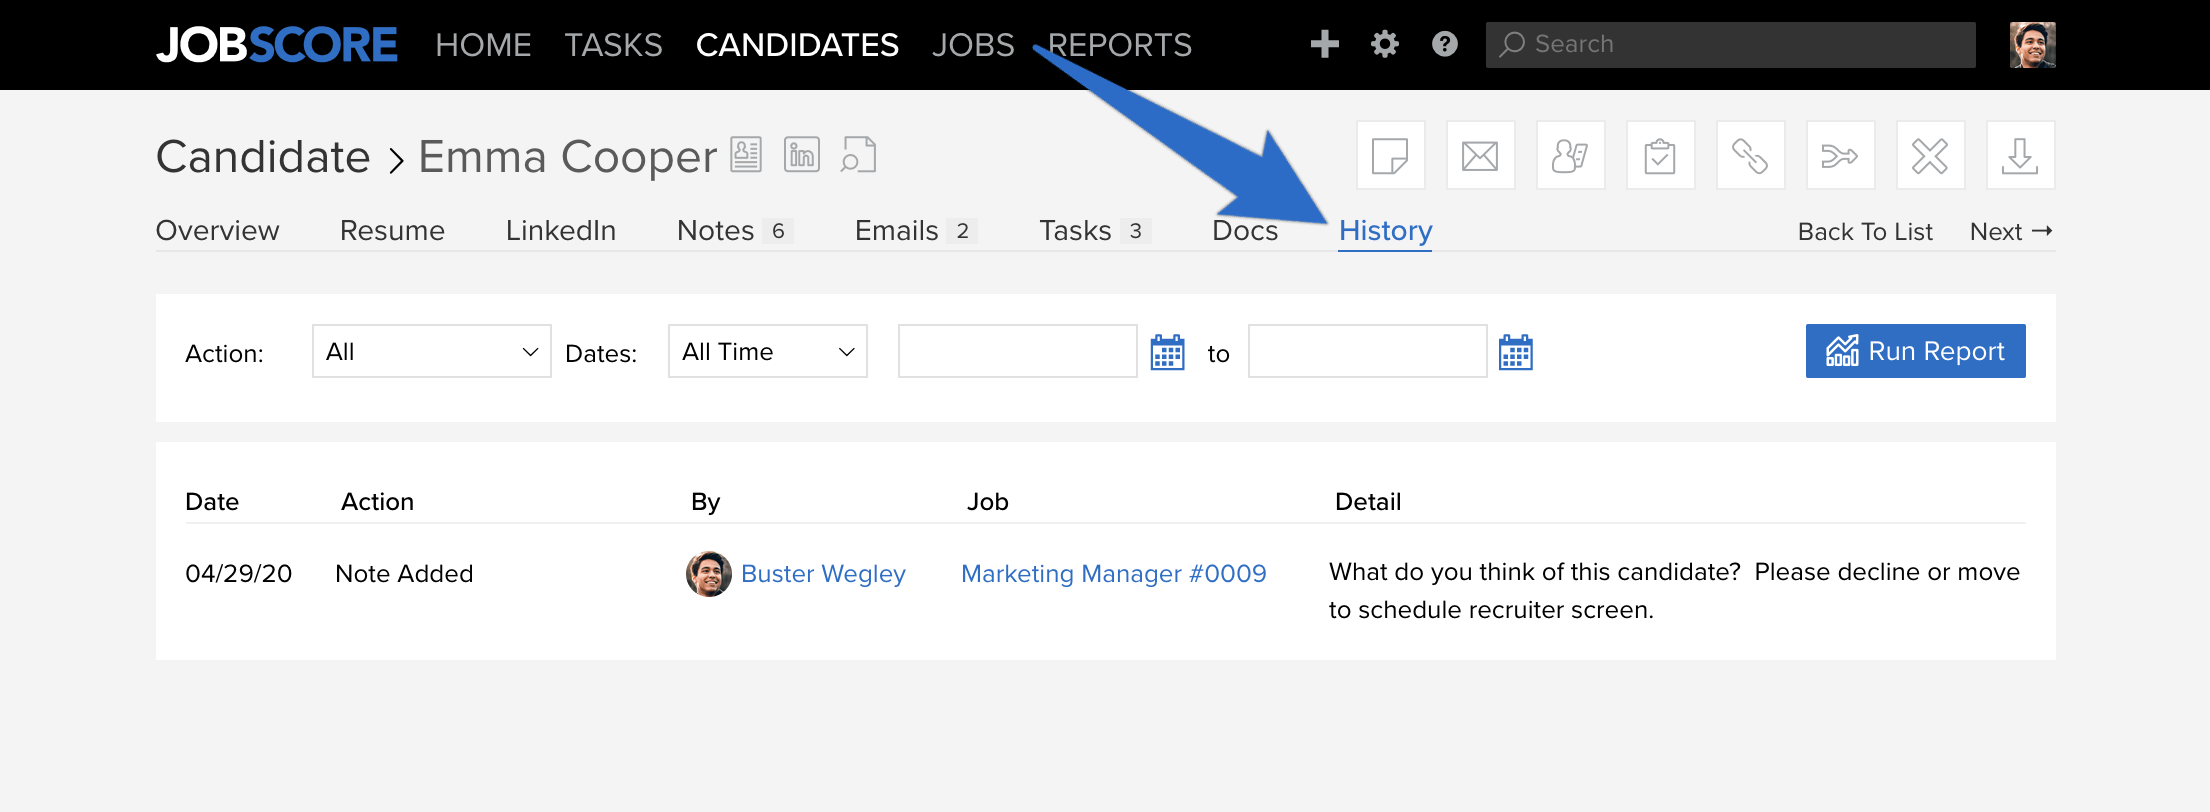The width and height of the screenshot is (2210, 812).
Task: Click the clipboard task icon
Action: [x=1661, y=155]
